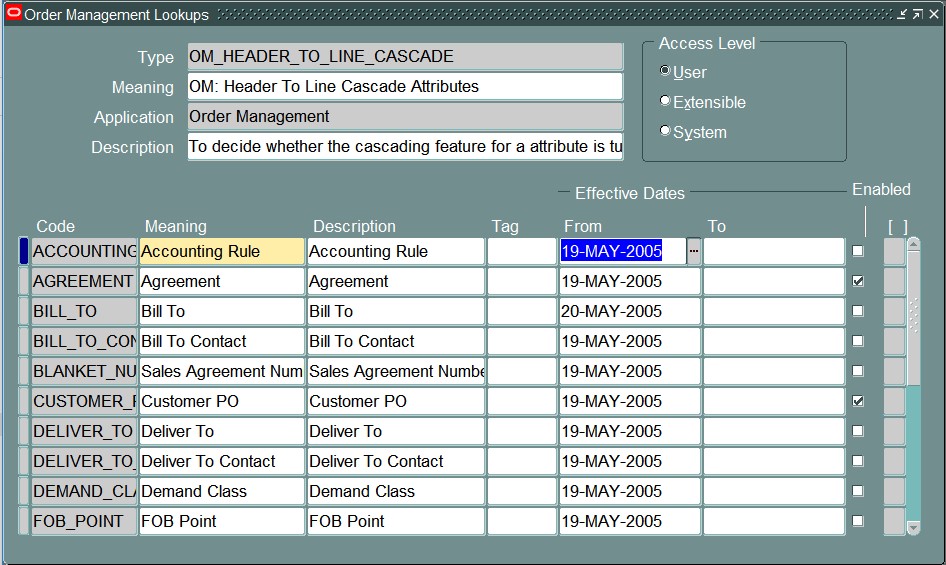Click the descriptive flexfield cell for Accounting row
This screenshot has height=565, width=946.
(895, 251)
